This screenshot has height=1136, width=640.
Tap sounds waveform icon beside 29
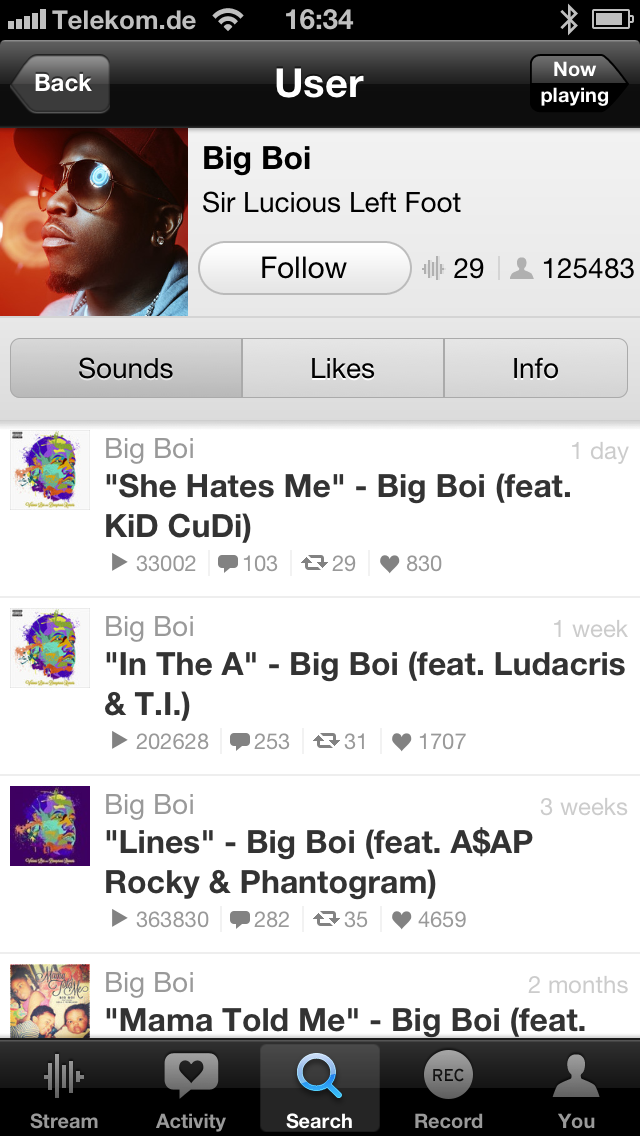click(x=433, y=269)
